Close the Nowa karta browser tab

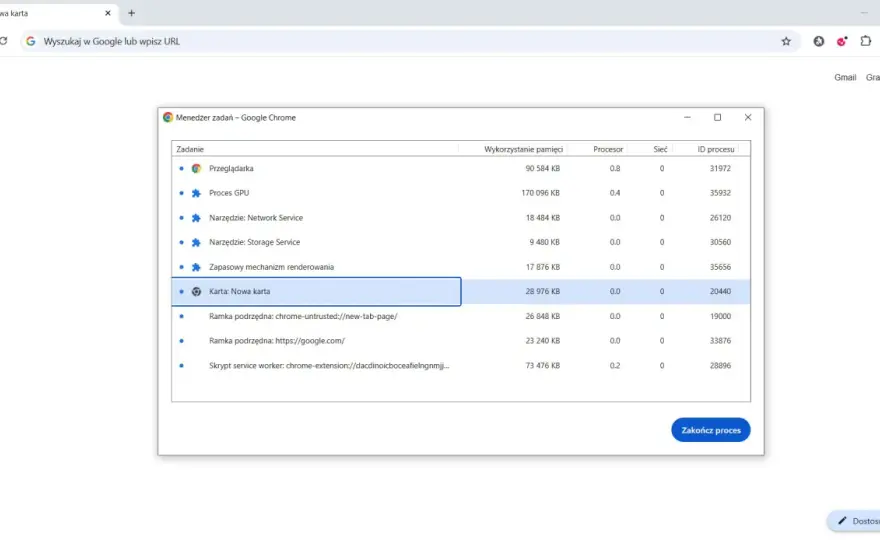coord(108,13)
